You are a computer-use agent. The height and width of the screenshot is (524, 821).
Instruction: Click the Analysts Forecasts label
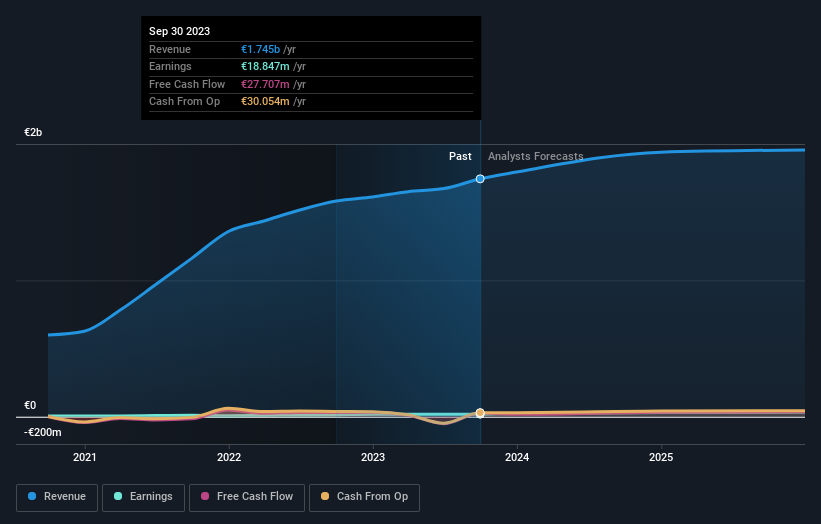point(536,157)
